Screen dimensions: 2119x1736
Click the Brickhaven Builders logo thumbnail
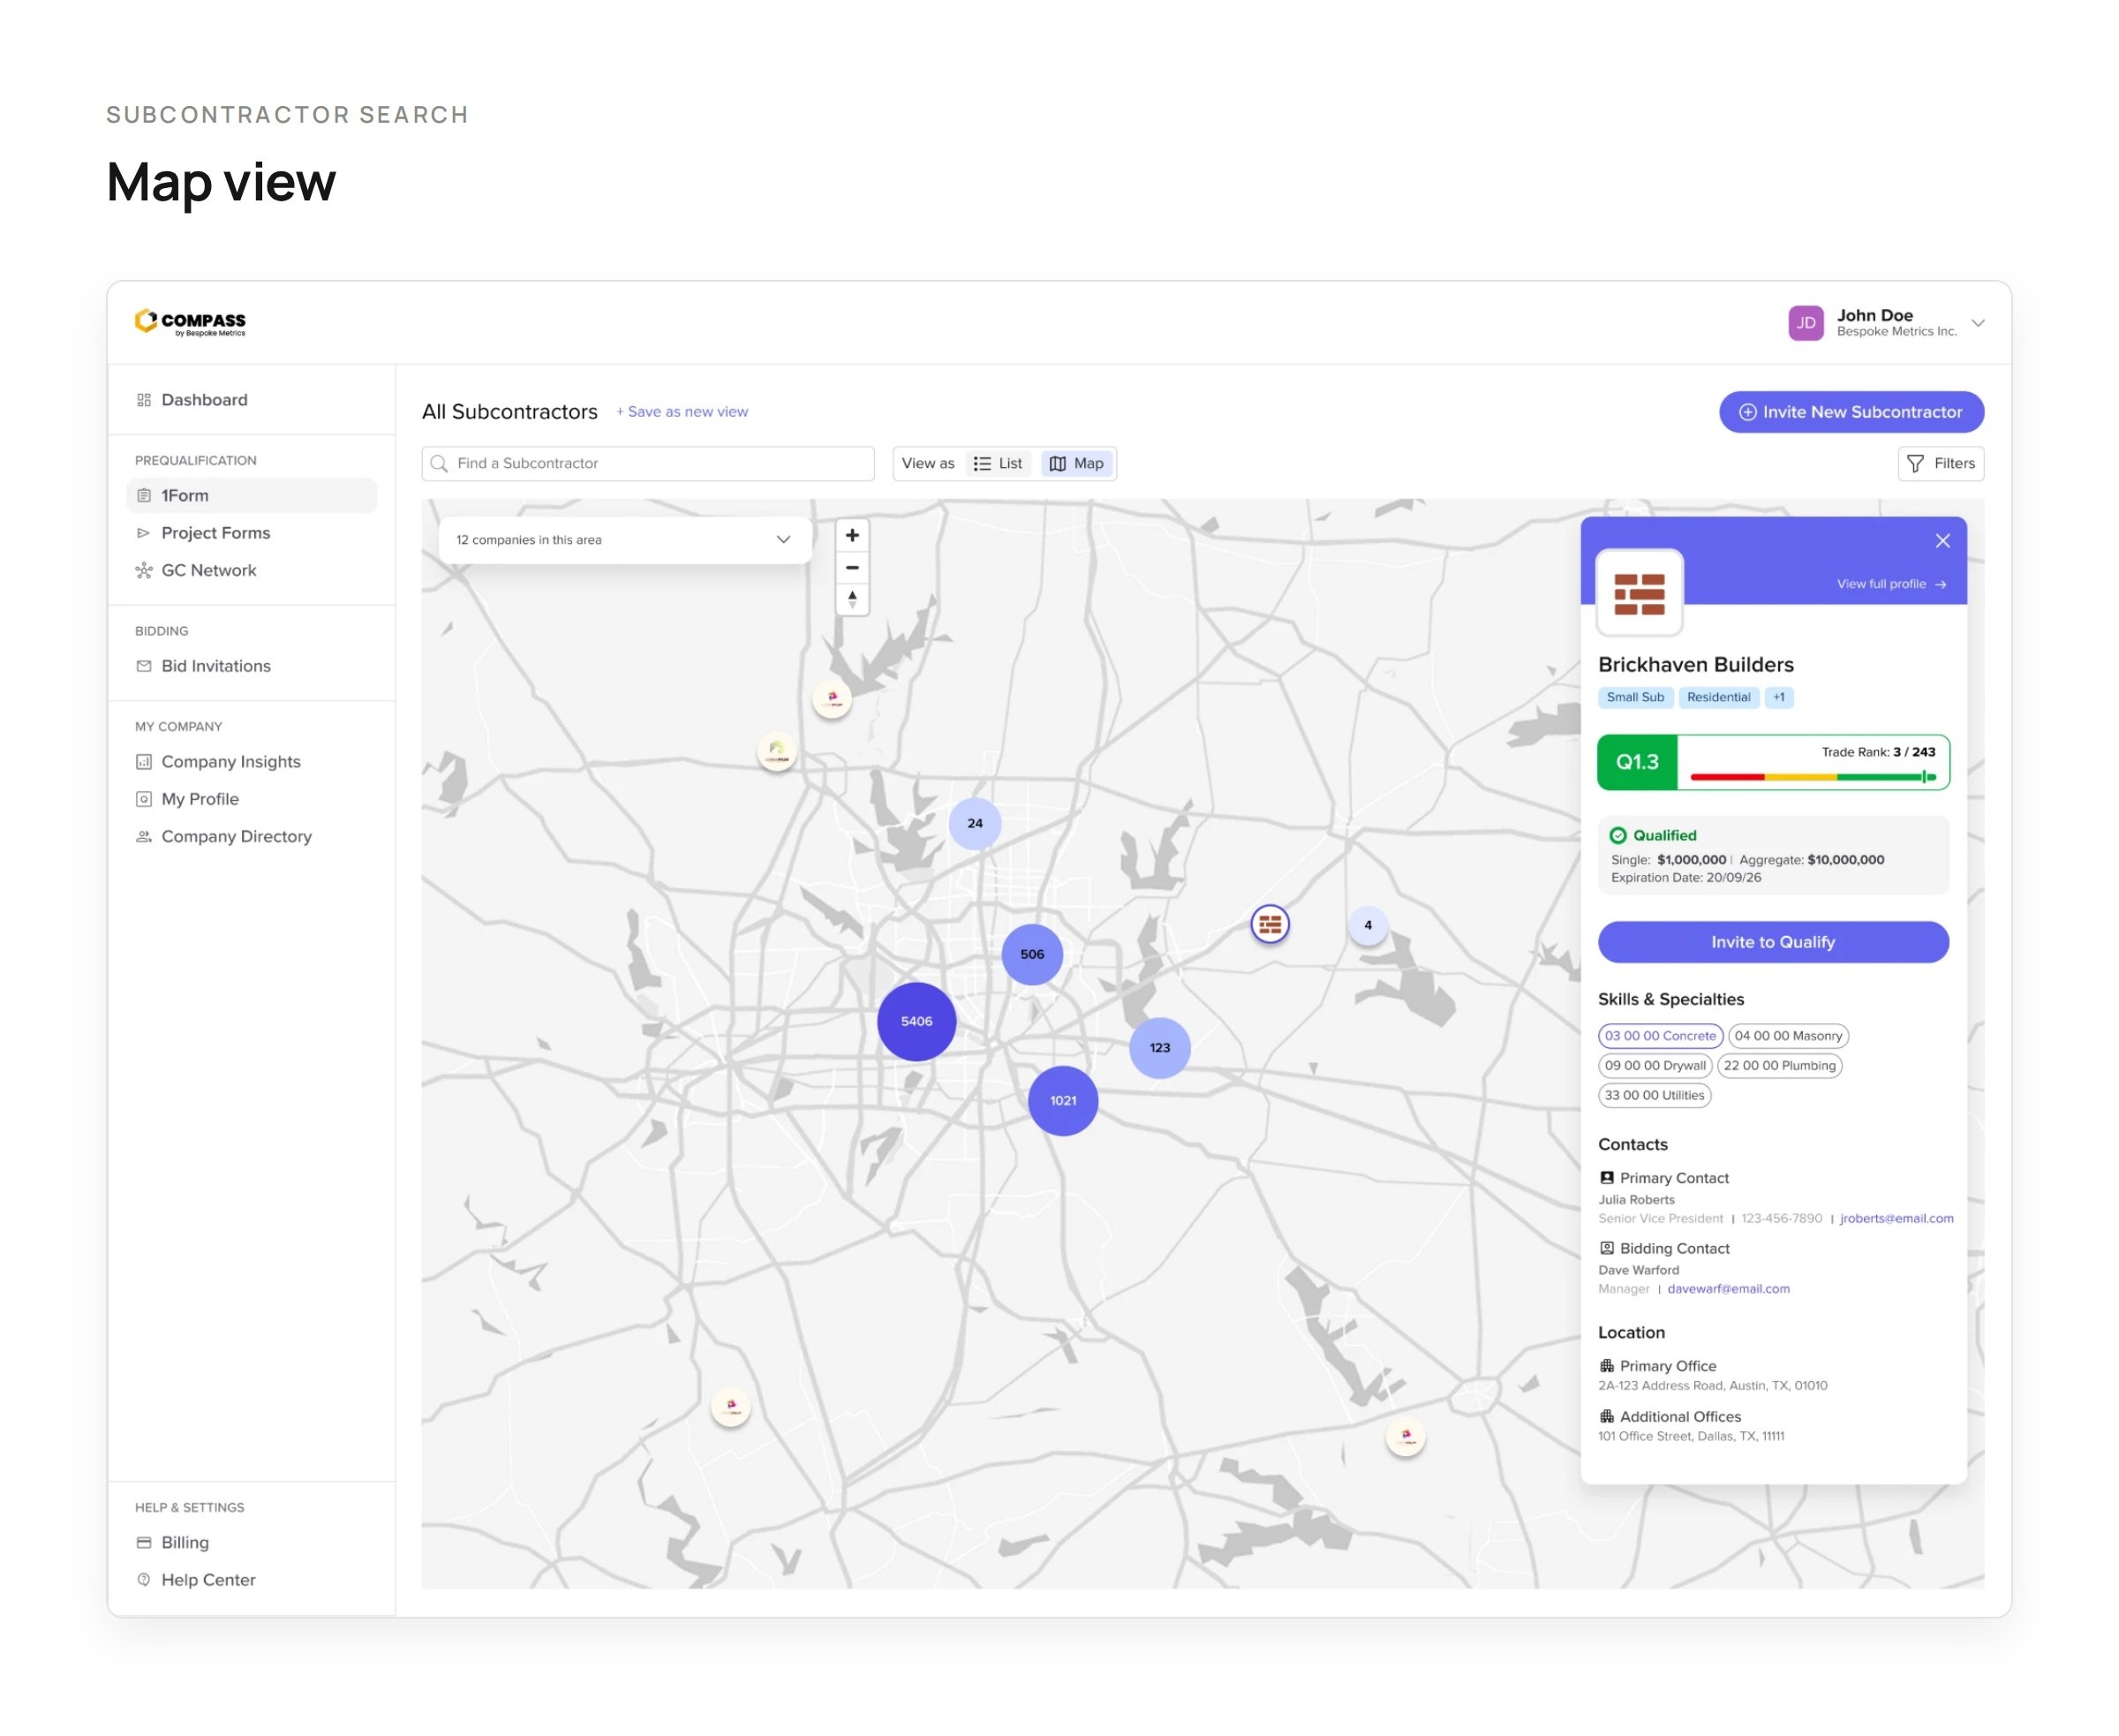pyautogui.click(x=1639, y=593)
